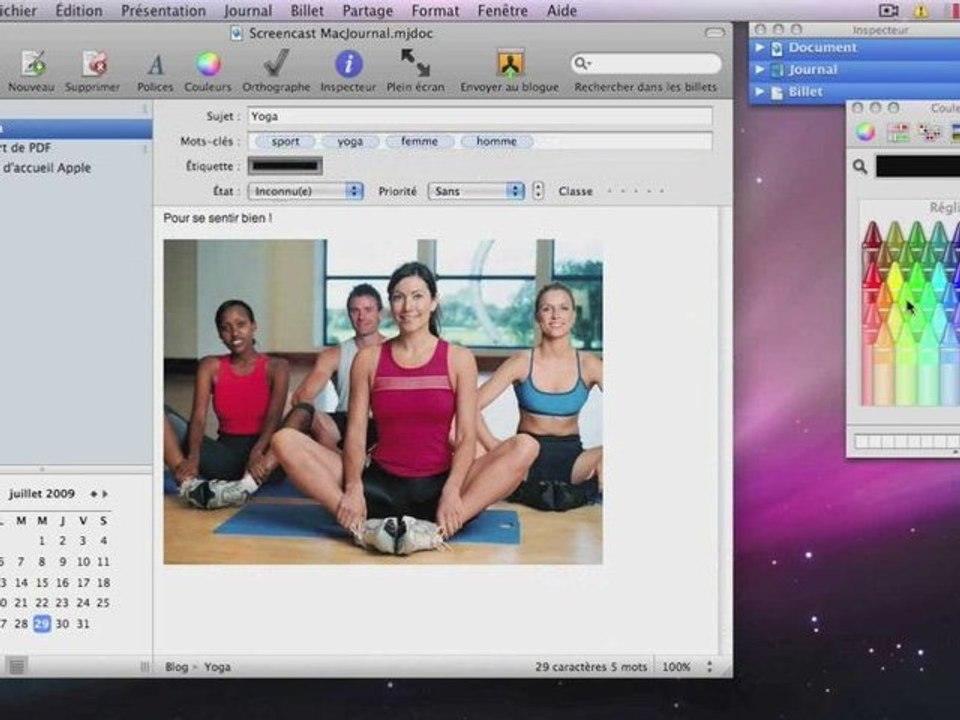The width and height of the screenshot is (960, 720).
Task: Open the zoom 100% stepper
Action: click(x=710, y=666)
